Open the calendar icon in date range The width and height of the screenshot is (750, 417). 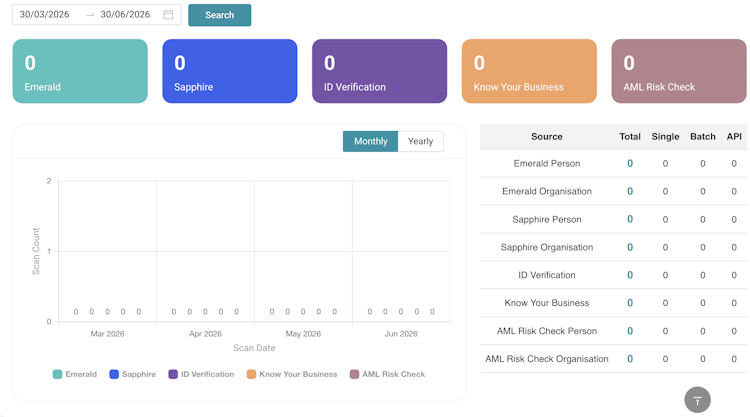[168, 14]
